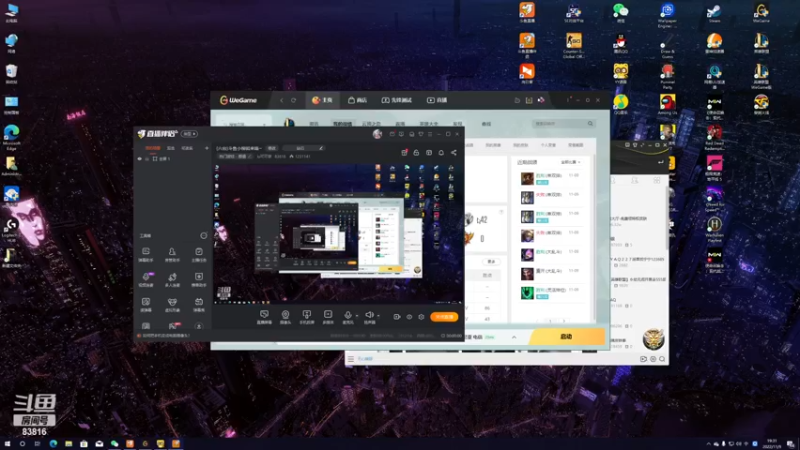Edit the stream title pencil icon

point(321,148)
